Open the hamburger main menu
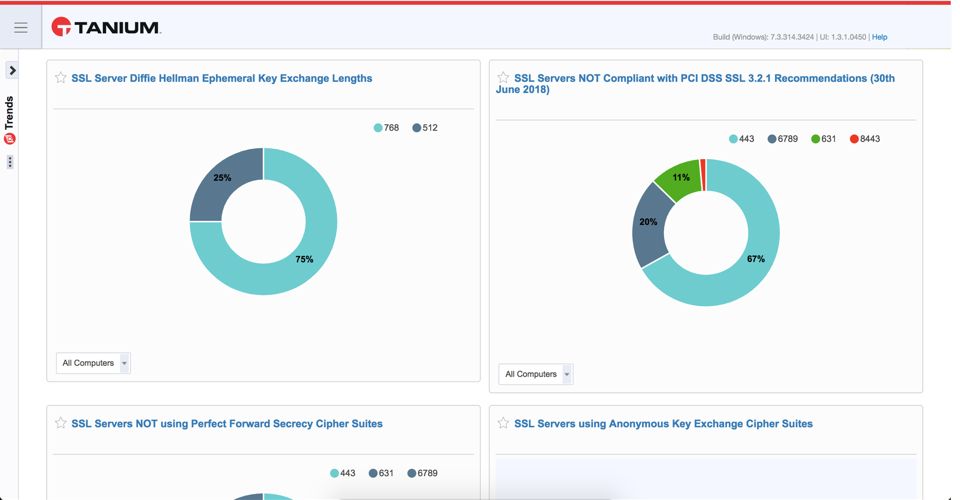 tap(21, 28)
